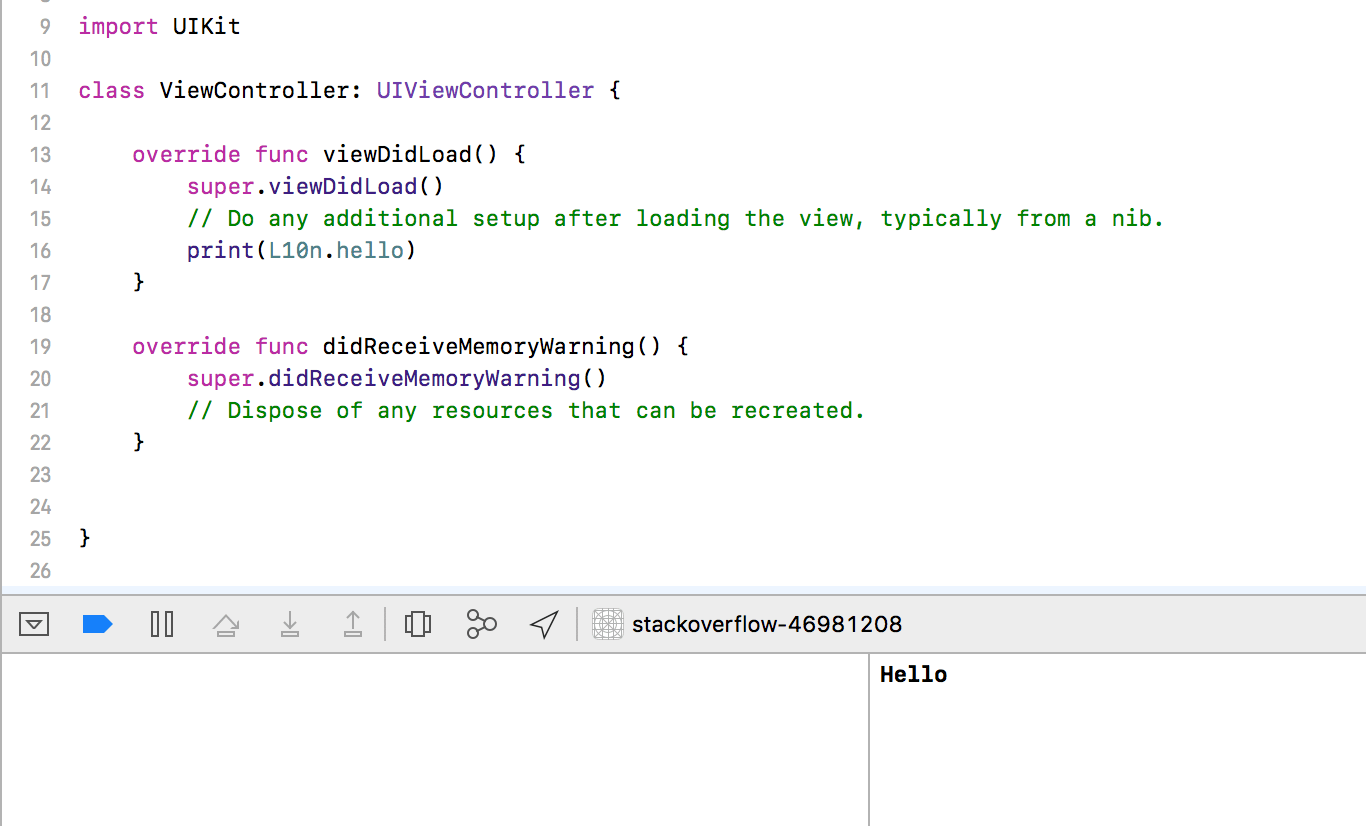Deactivate all breakpoints in the debug bar
1366x826 pixels.
coord(99,624)
